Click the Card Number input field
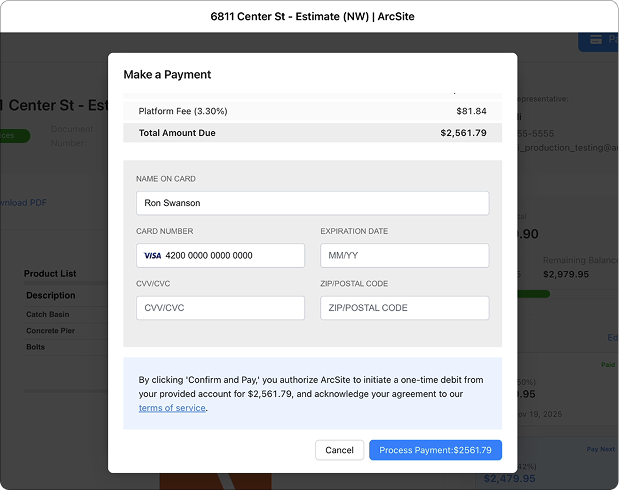This screenshot has height=490, width=619. tap(220, 255)
